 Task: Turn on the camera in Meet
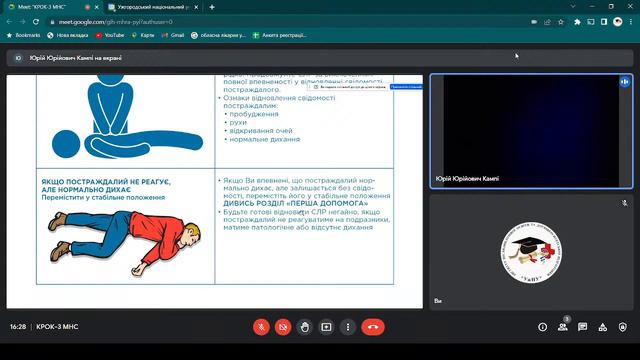point(283,327)
